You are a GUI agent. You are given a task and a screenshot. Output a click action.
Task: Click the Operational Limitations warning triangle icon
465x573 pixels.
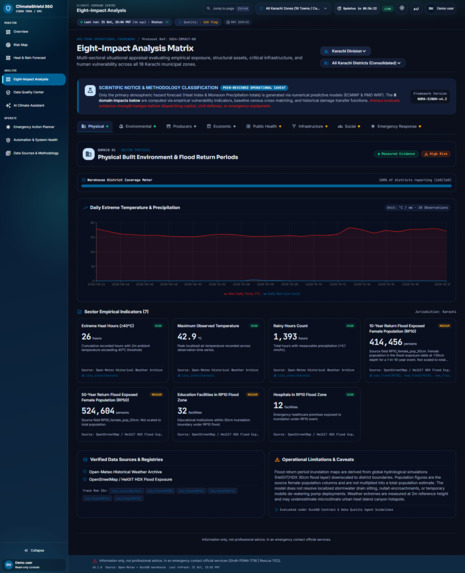click(x=277, y=460)
